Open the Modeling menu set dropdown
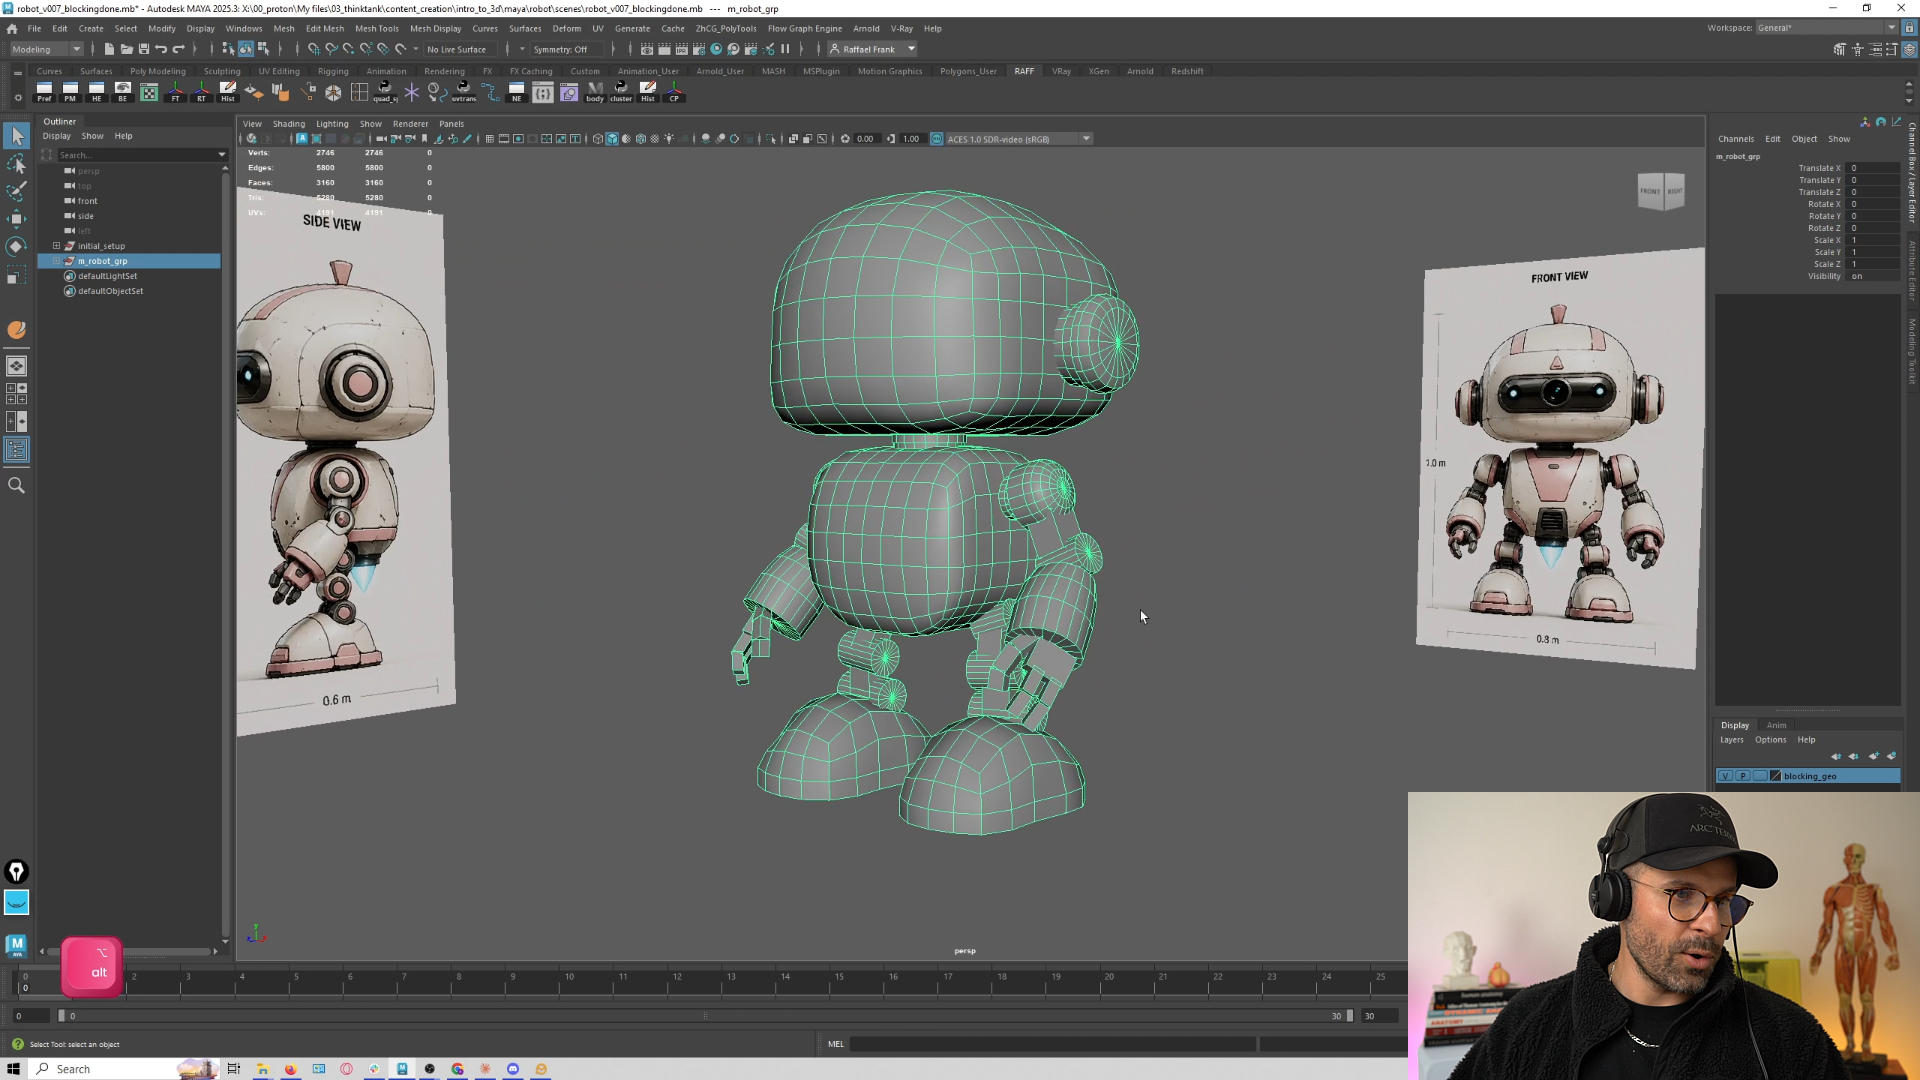This screenshot has width=1920, height=1080. (x=46, y=49)
